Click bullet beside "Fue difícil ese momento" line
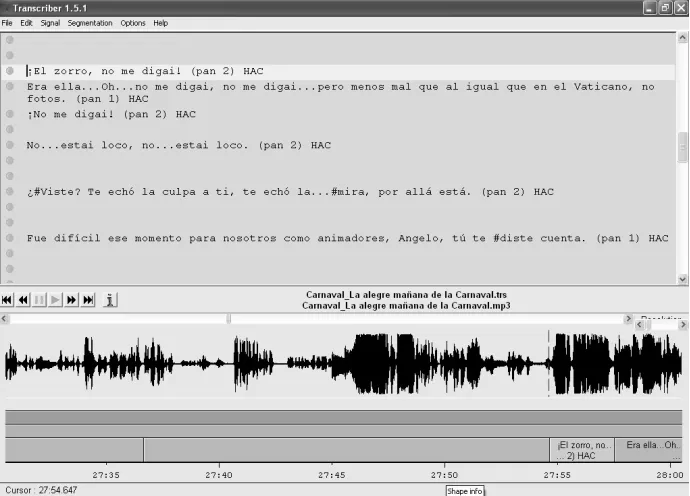 [10, 238]
